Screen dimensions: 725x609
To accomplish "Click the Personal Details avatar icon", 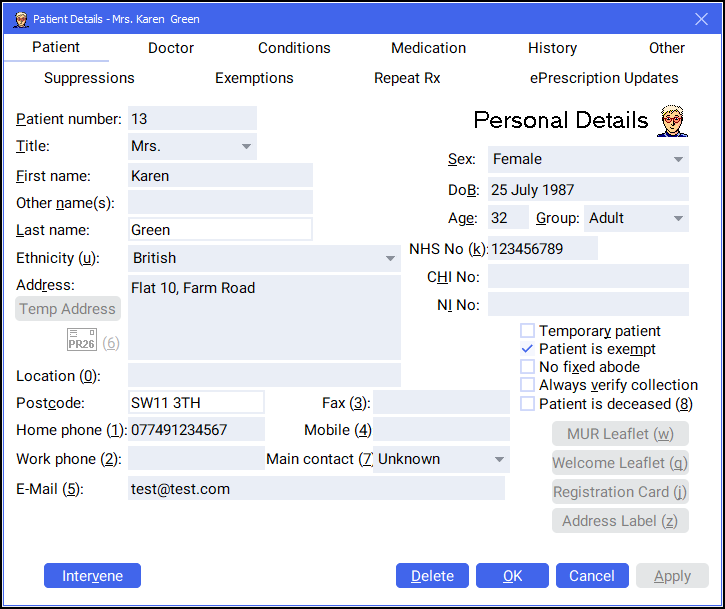I will tap(673, 121).
